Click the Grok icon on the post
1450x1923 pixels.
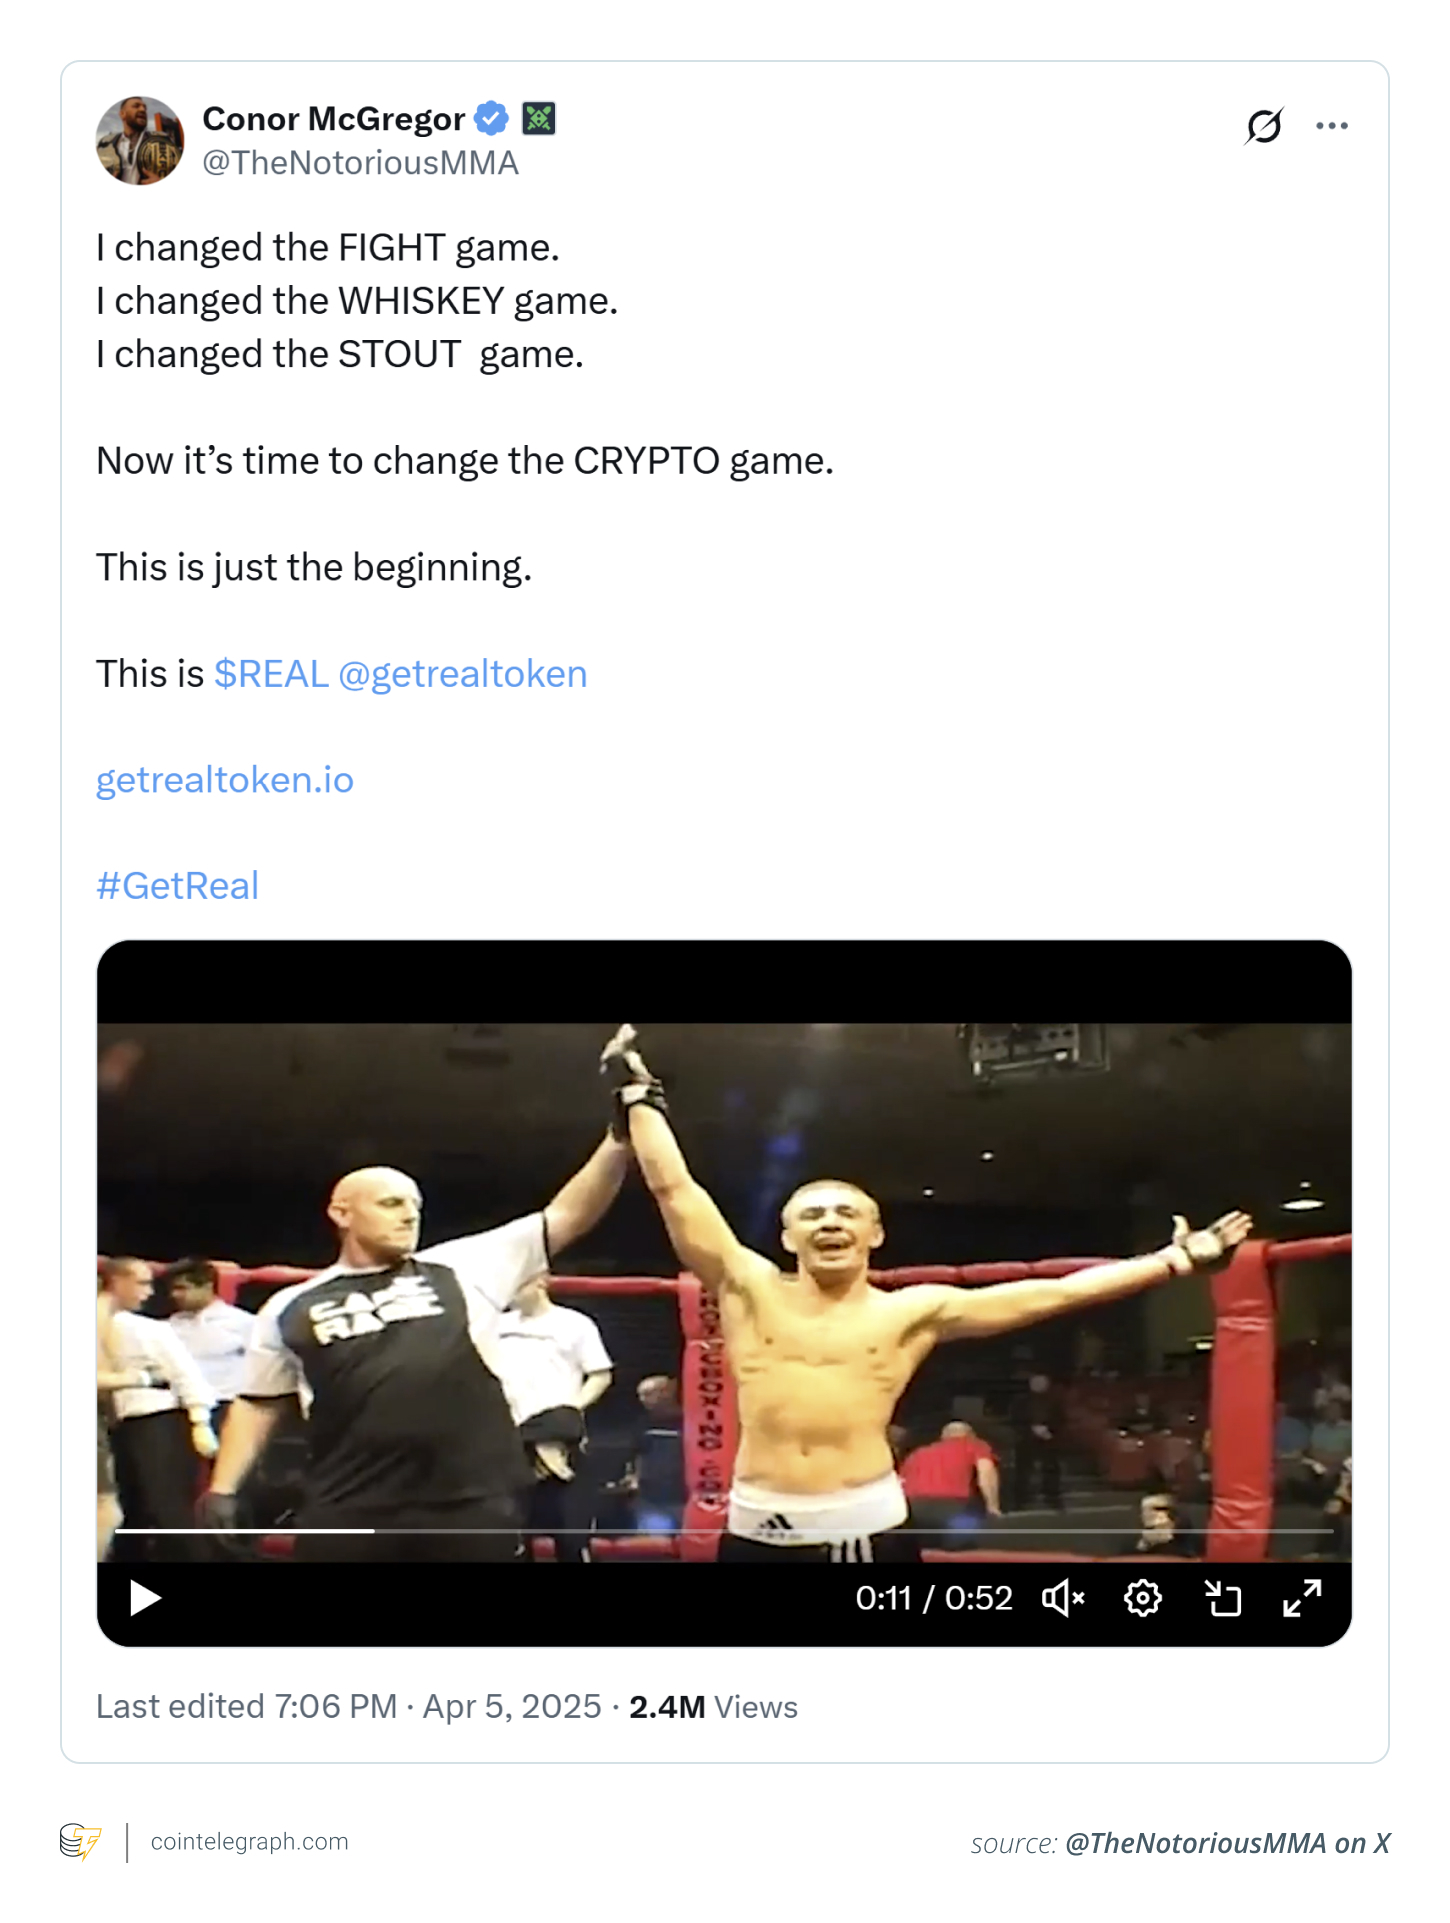coord(1264,126)
